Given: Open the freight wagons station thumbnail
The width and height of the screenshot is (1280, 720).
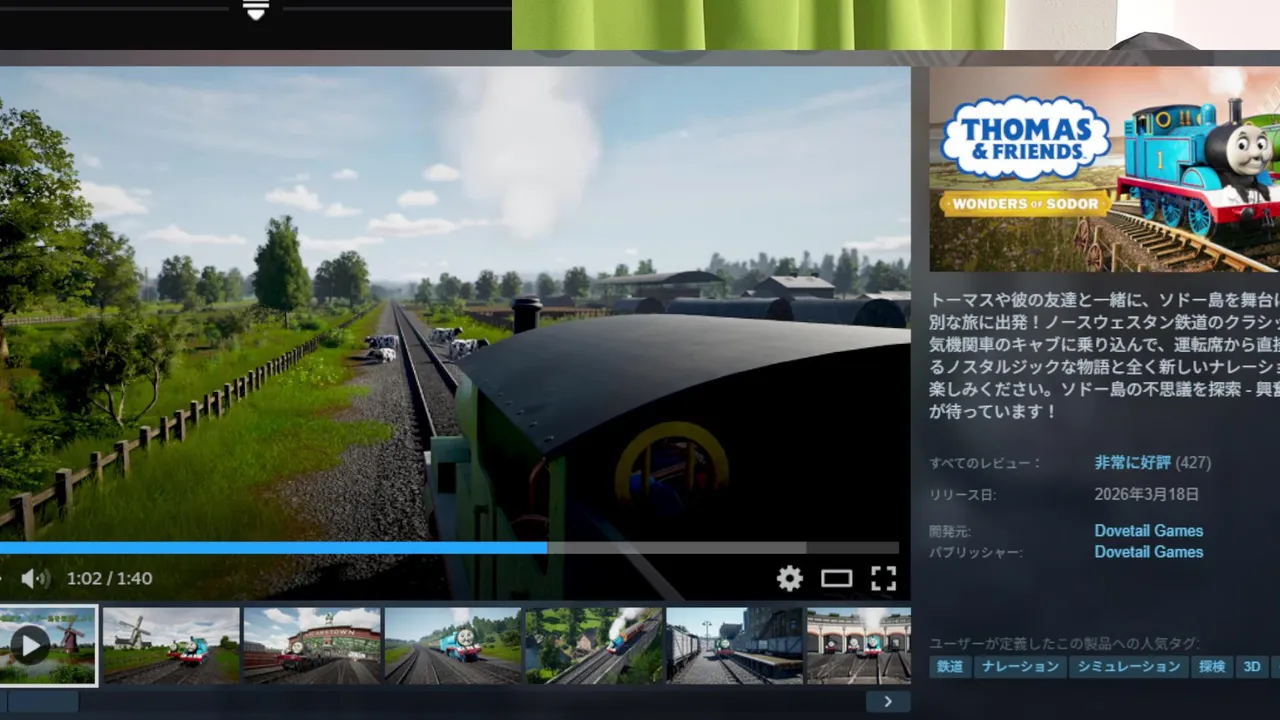Looking at the screenshot, I should pos(735,645).
